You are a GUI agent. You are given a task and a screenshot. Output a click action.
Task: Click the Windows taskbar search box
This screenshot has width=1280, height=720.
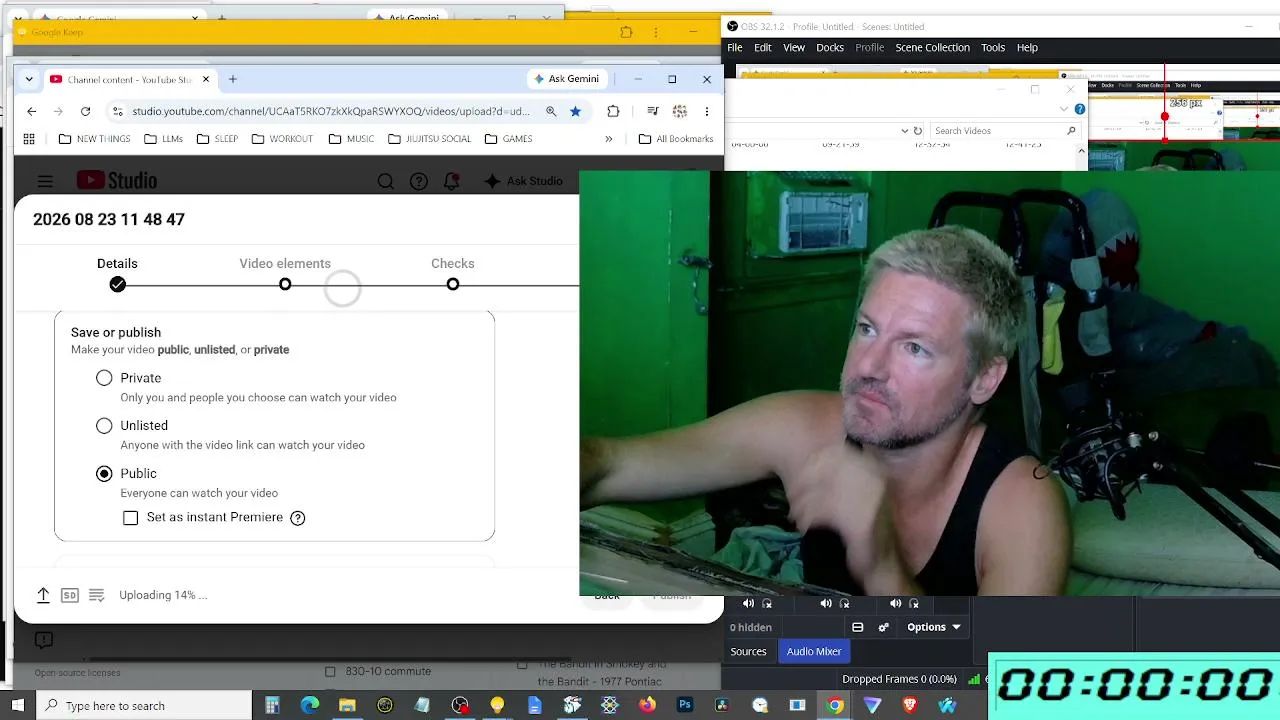[x=145, y=706]
